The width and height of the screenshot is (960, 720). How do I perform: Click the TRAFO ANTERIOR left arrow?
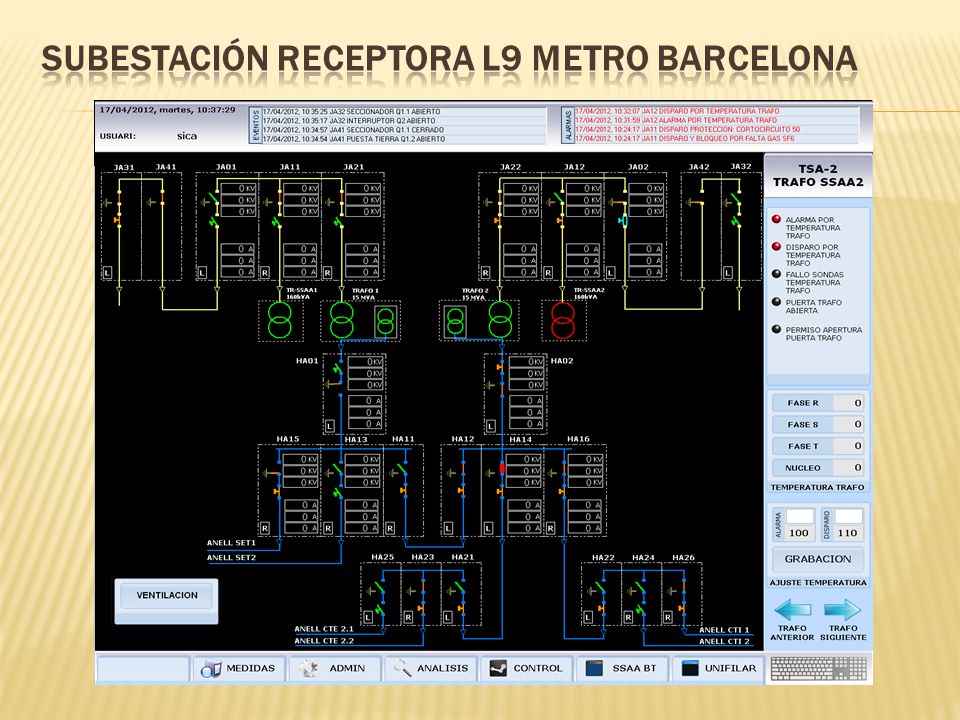click(x=792, y=610)
